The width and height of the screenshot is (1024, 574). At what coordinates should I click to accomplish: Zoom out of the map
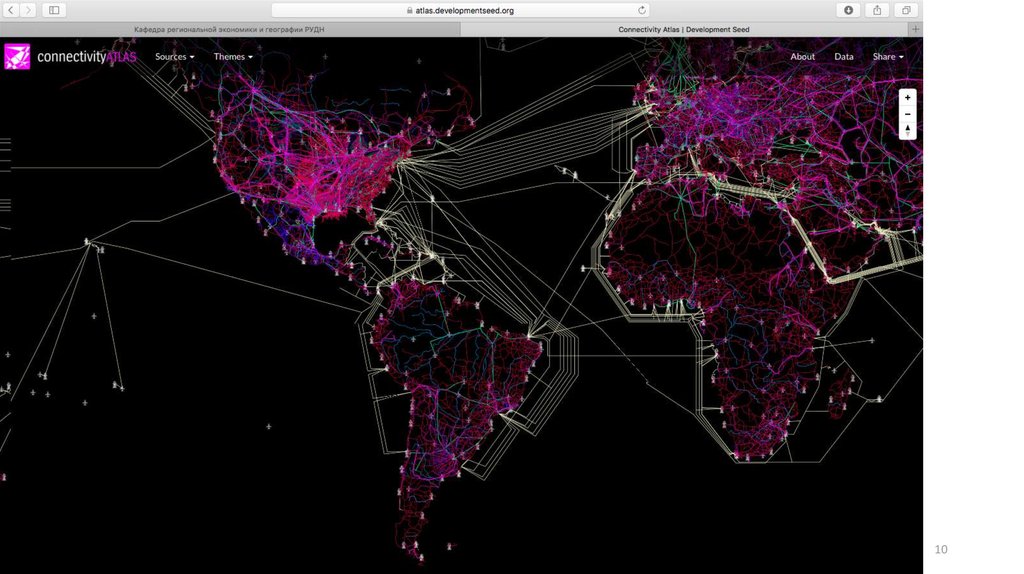(907, 114)
